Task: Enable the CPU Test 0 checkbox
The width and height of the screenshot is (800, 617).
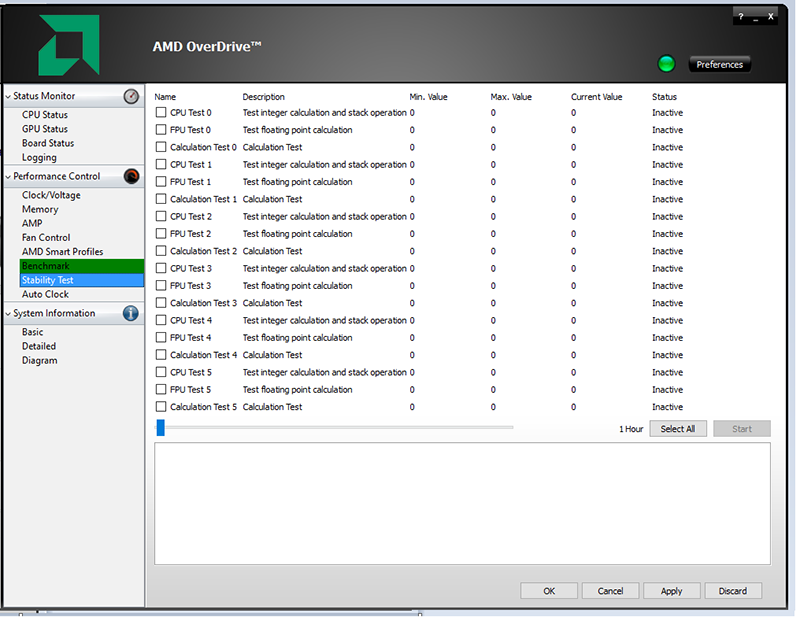Action: click(161, 112)
